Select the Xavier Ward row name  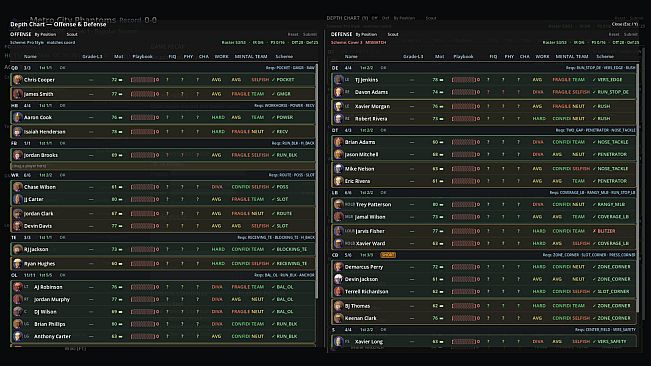[x=370, y=244]
